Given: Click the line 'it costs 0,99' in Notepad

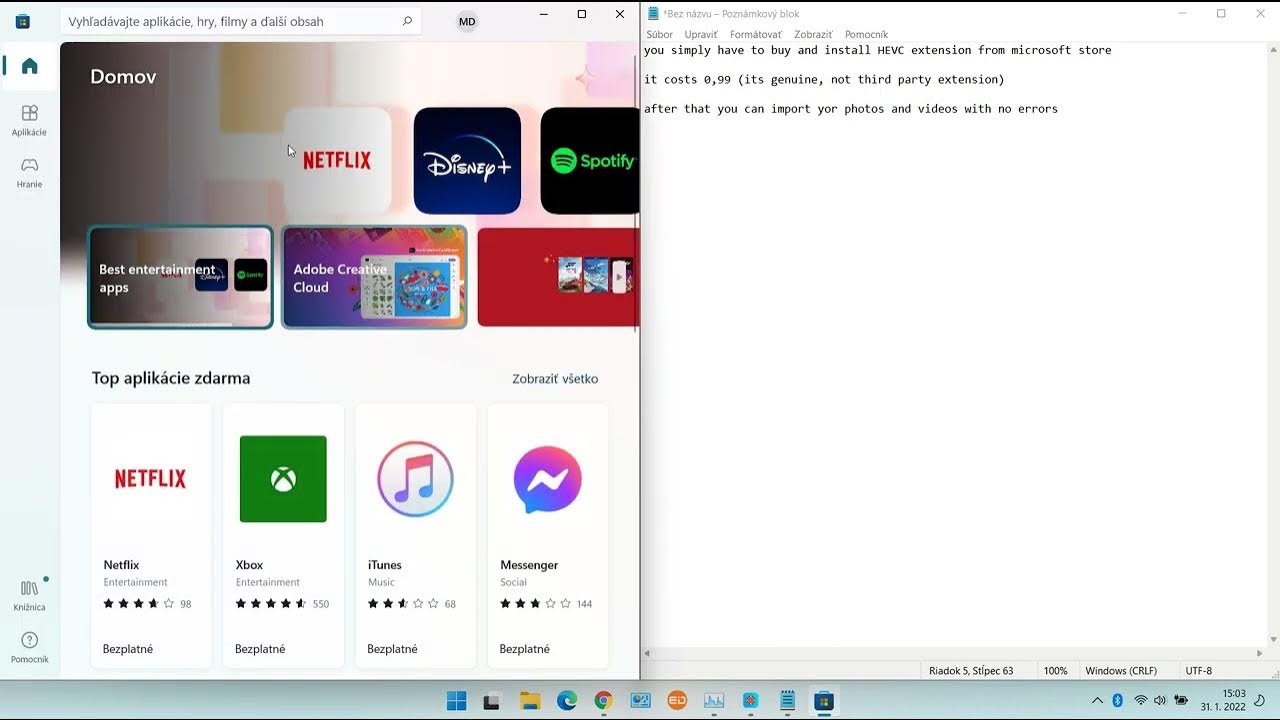Looking at the screenshot, I should coord(824,79).
